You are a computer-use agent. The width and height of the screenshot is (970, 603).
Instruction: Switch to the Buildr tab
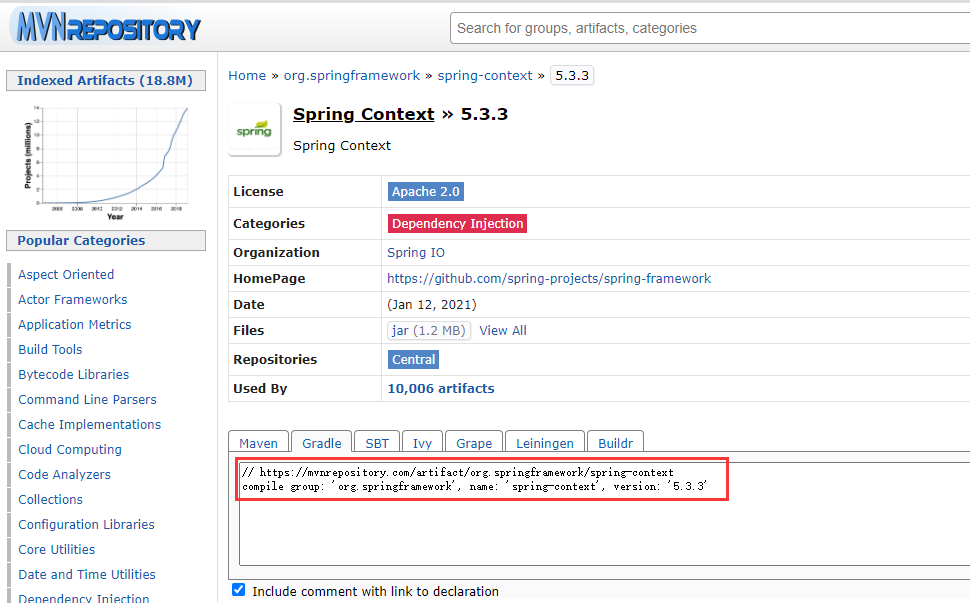(616, 443)
